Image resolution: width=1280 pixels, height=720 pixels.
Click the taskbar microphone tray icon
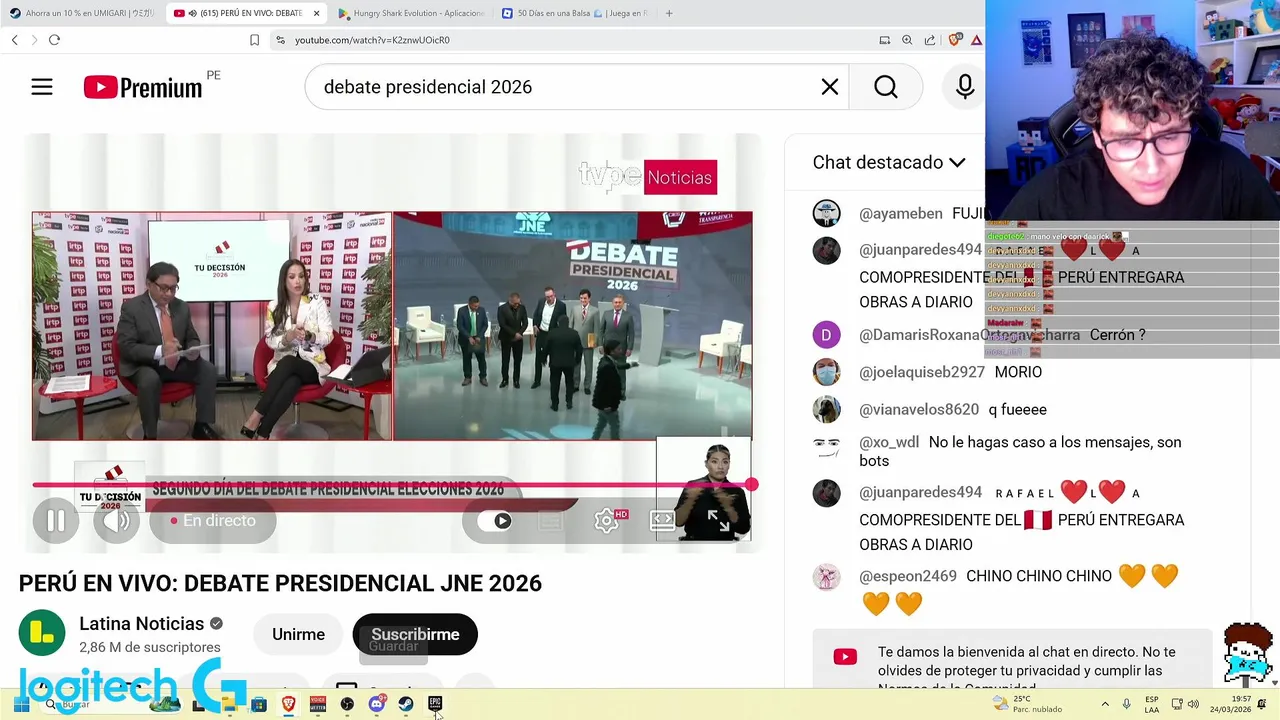(1127, 704)
